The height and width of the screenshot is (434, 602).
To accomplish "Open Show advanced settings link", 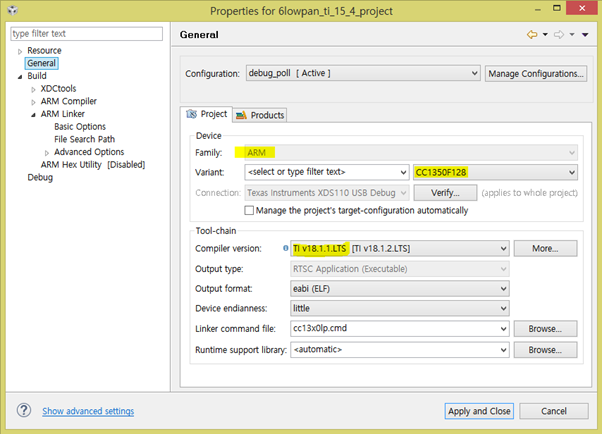I will (88, 411).
